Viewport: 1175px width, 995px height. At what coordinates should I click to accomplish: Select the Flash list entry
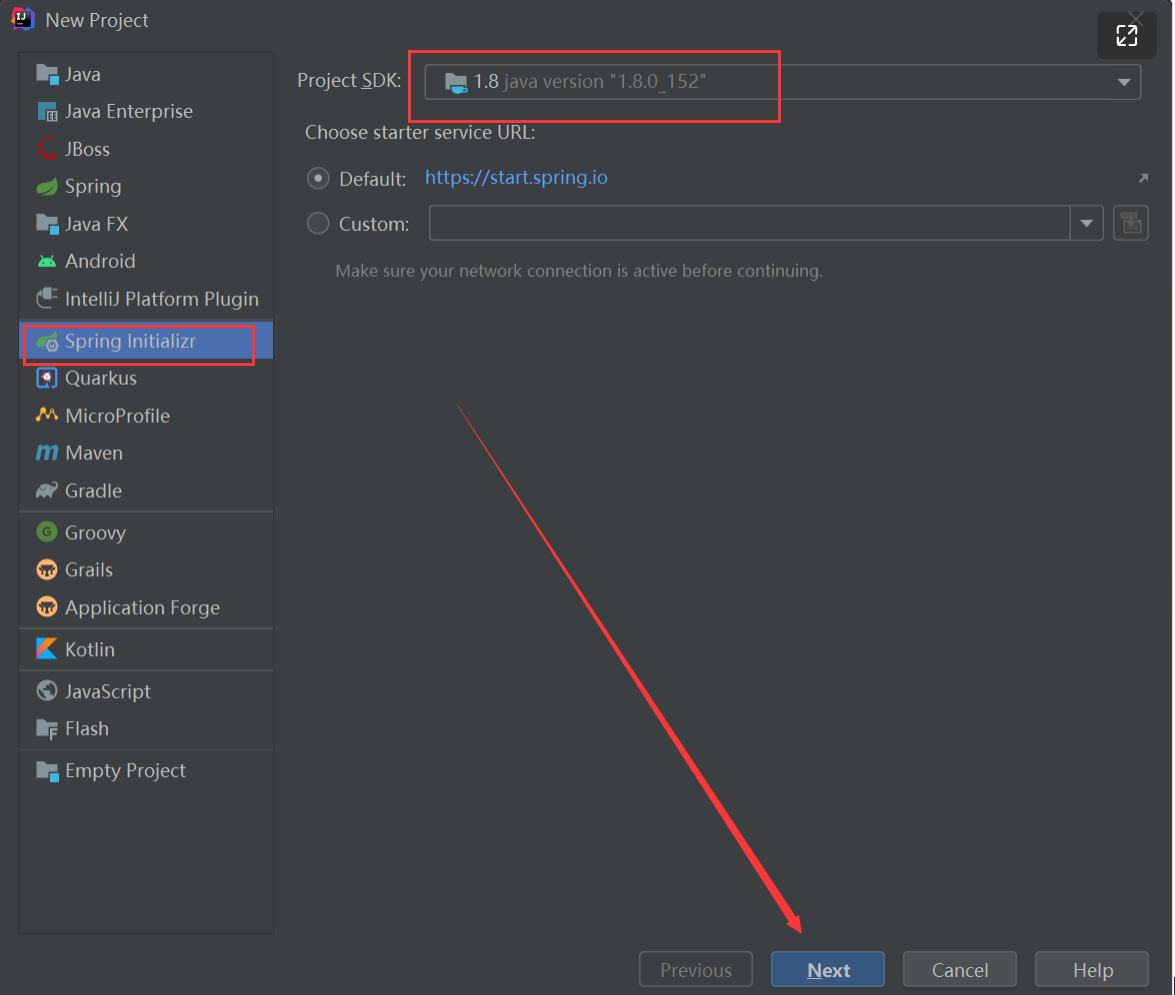tap(146, 728)
